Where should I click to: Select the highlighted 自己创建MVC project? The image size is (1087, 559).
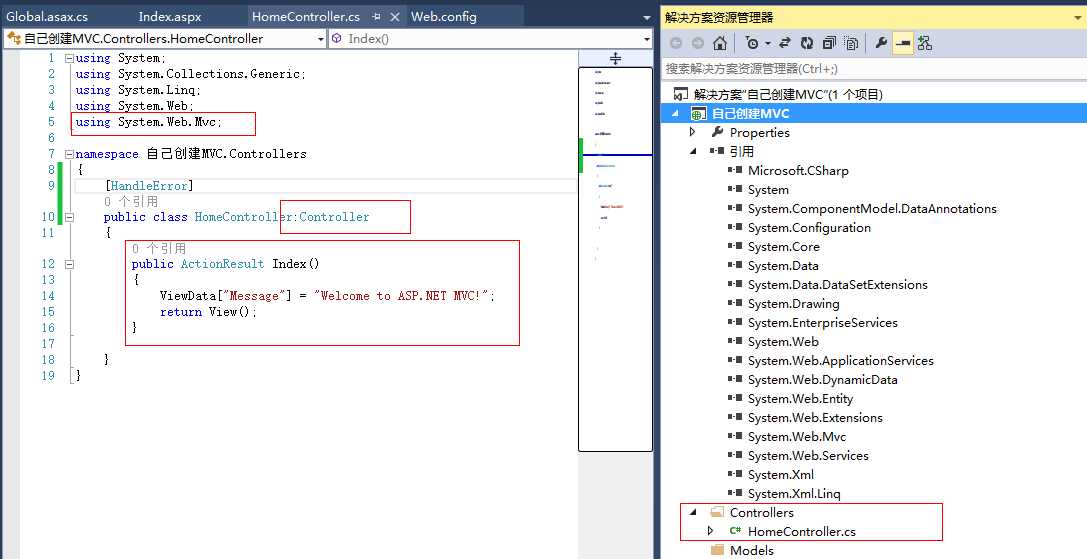click(x=751, y=114)
